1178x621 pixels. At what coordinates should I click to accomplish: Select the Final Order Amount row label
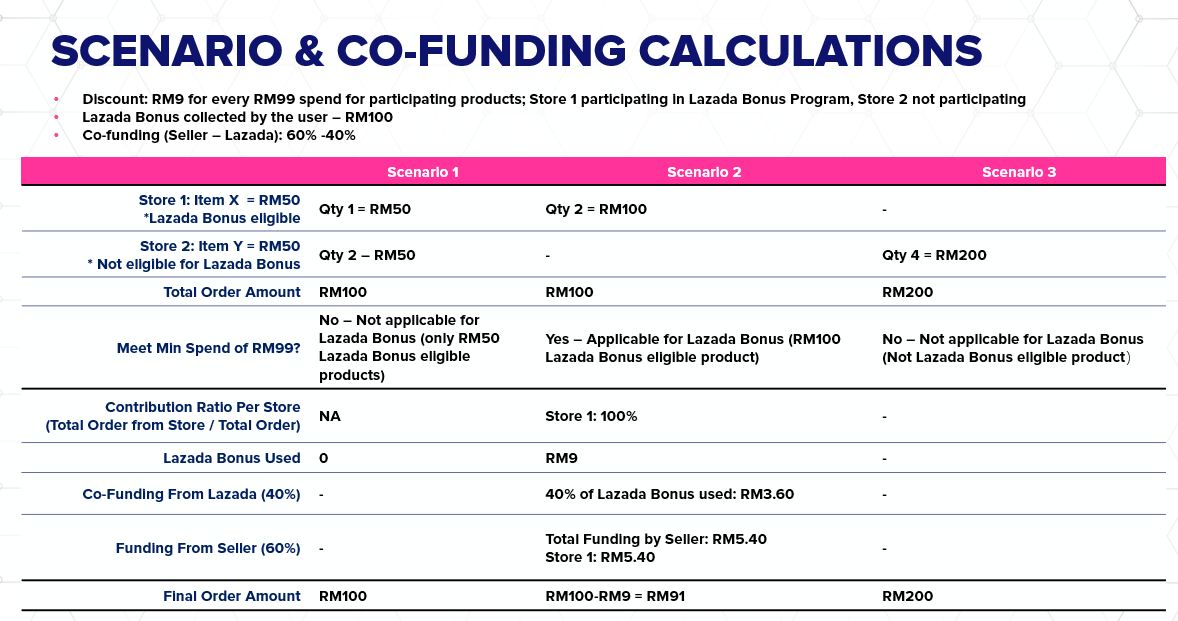coord(231,596)
